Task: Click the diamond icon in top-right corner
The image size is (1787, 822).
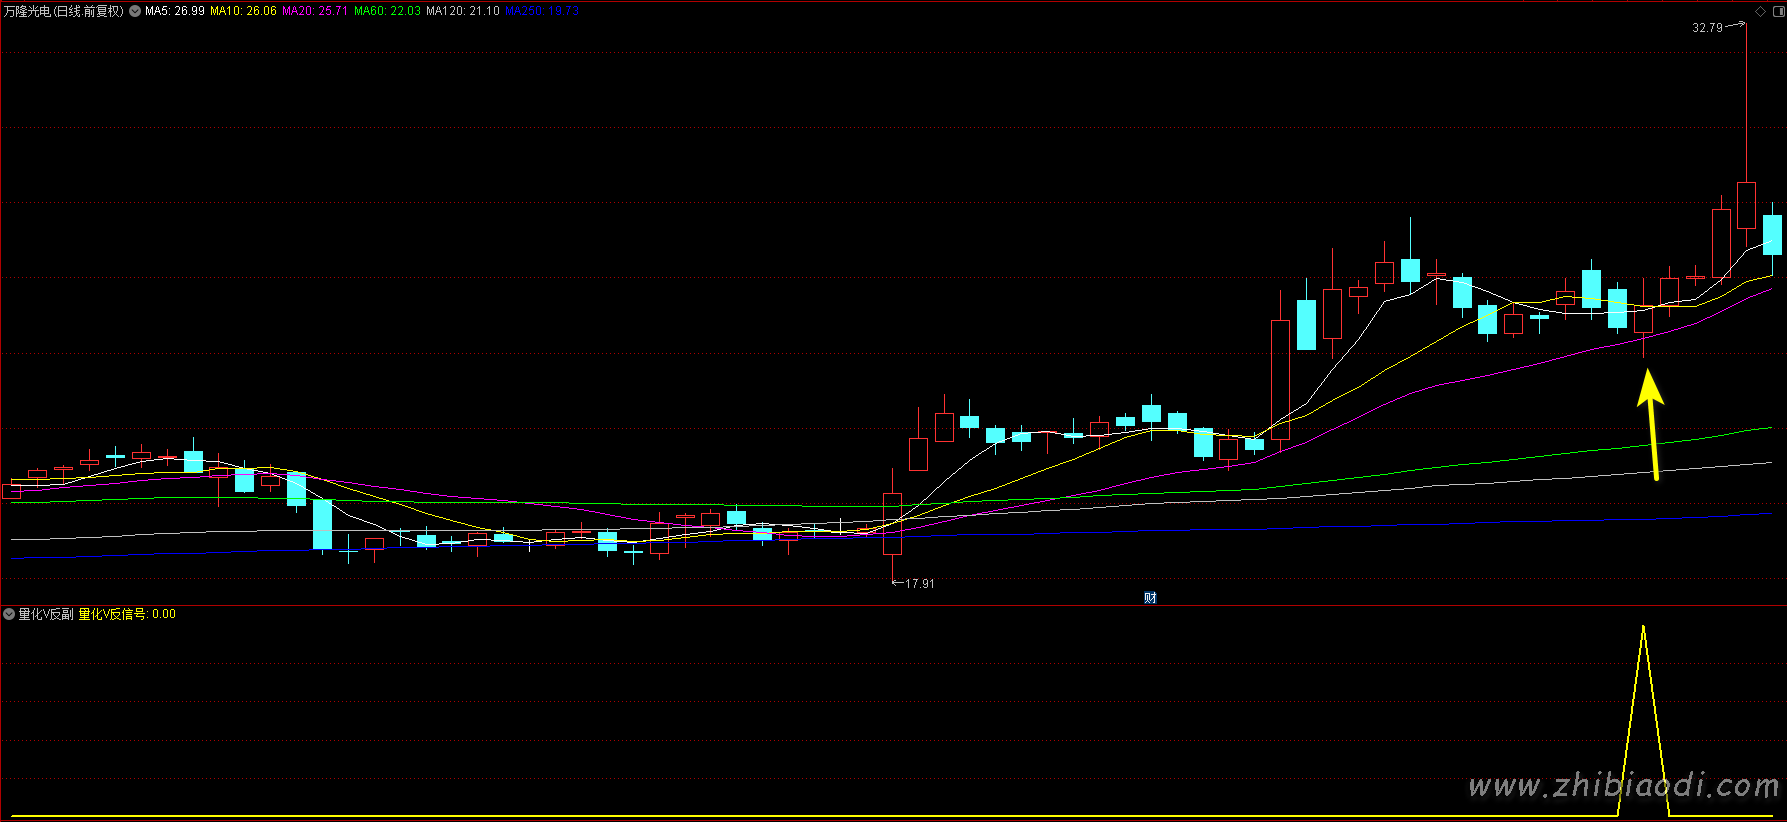Action: pyautogui.click(x=1761, y=11)
